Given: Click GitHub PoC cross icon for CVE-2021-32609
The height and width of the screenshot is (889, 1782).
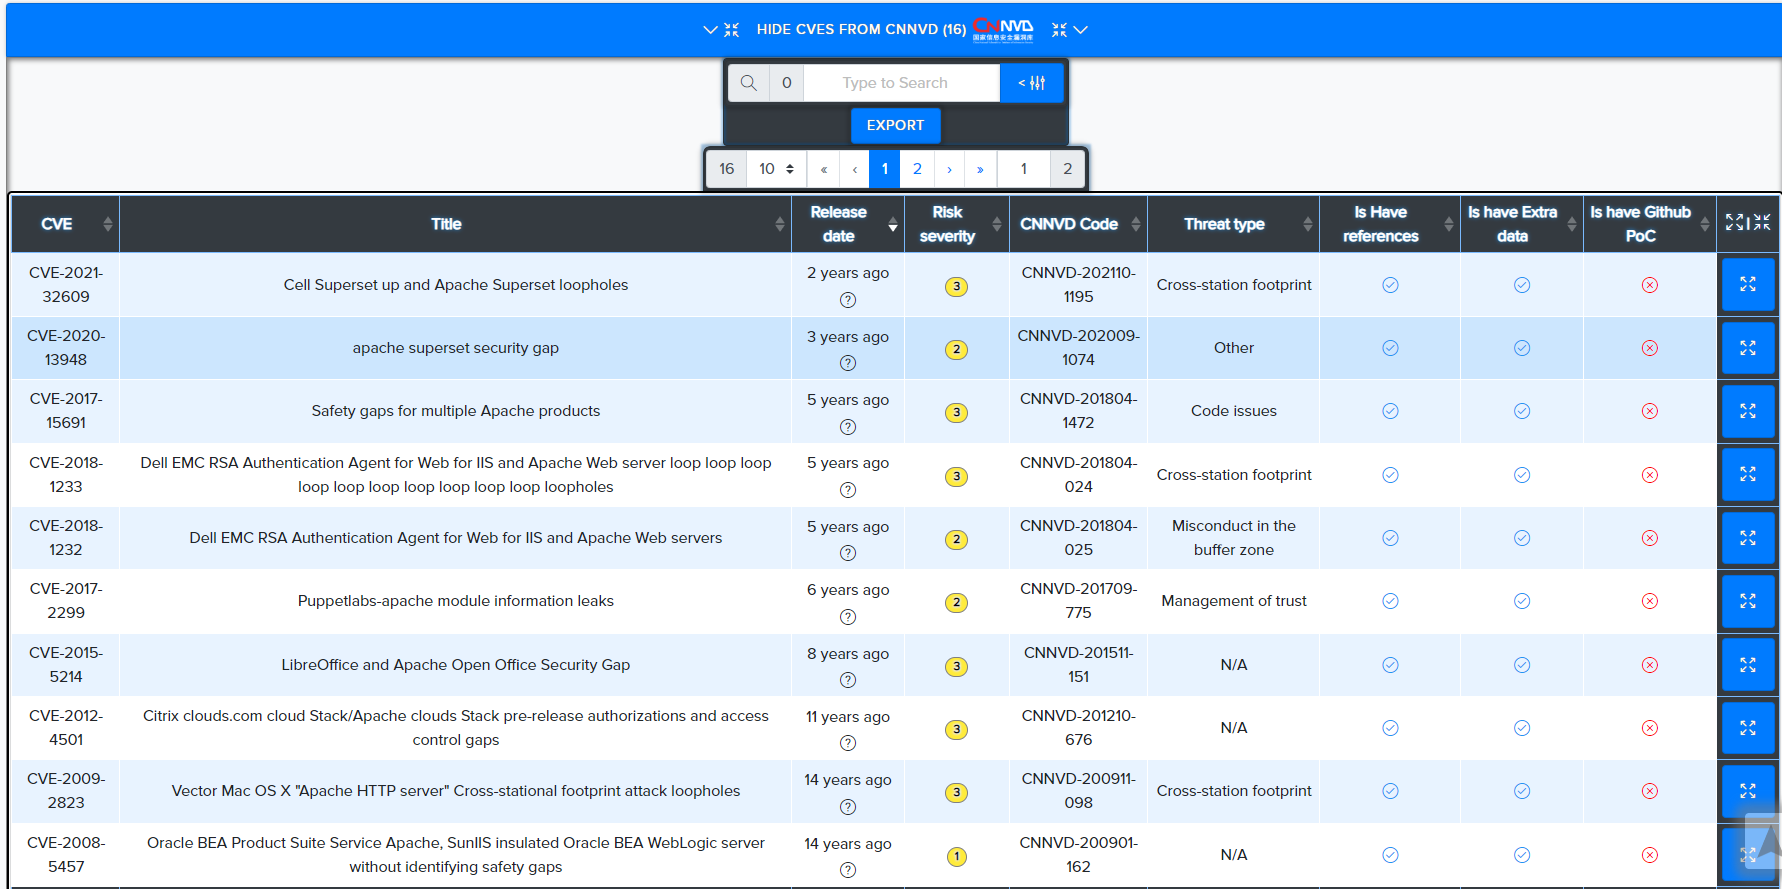Looking at the screenshot, I should point(1650,285).
